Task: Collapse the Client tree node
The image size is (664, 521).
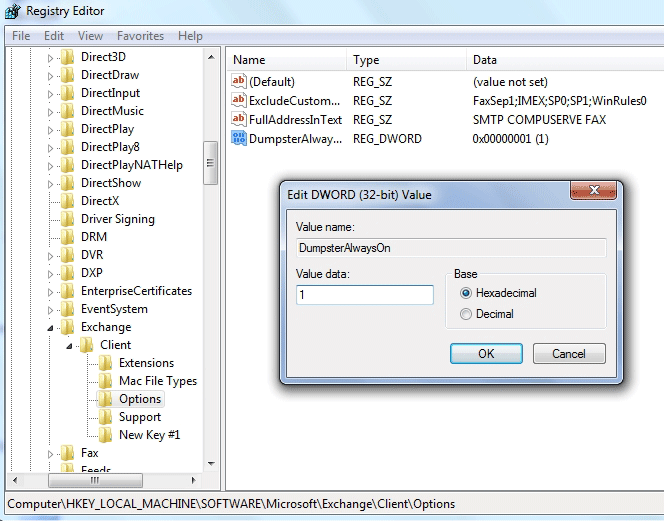Action: [x=69, y=345]
